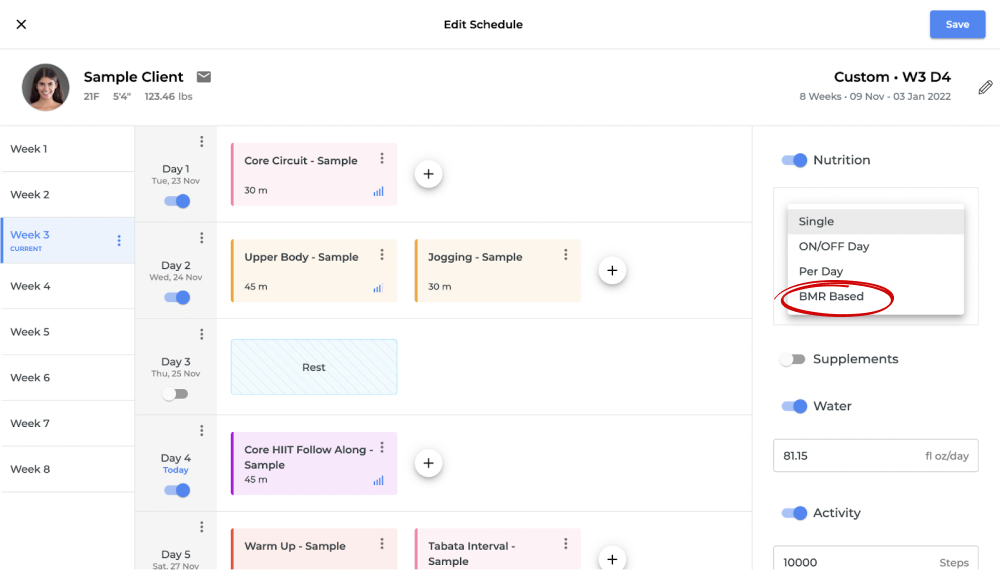Turn on the Day 3 rest day toggle
The width and height of the screenshot is (1000, 570).
click(176, 394)
